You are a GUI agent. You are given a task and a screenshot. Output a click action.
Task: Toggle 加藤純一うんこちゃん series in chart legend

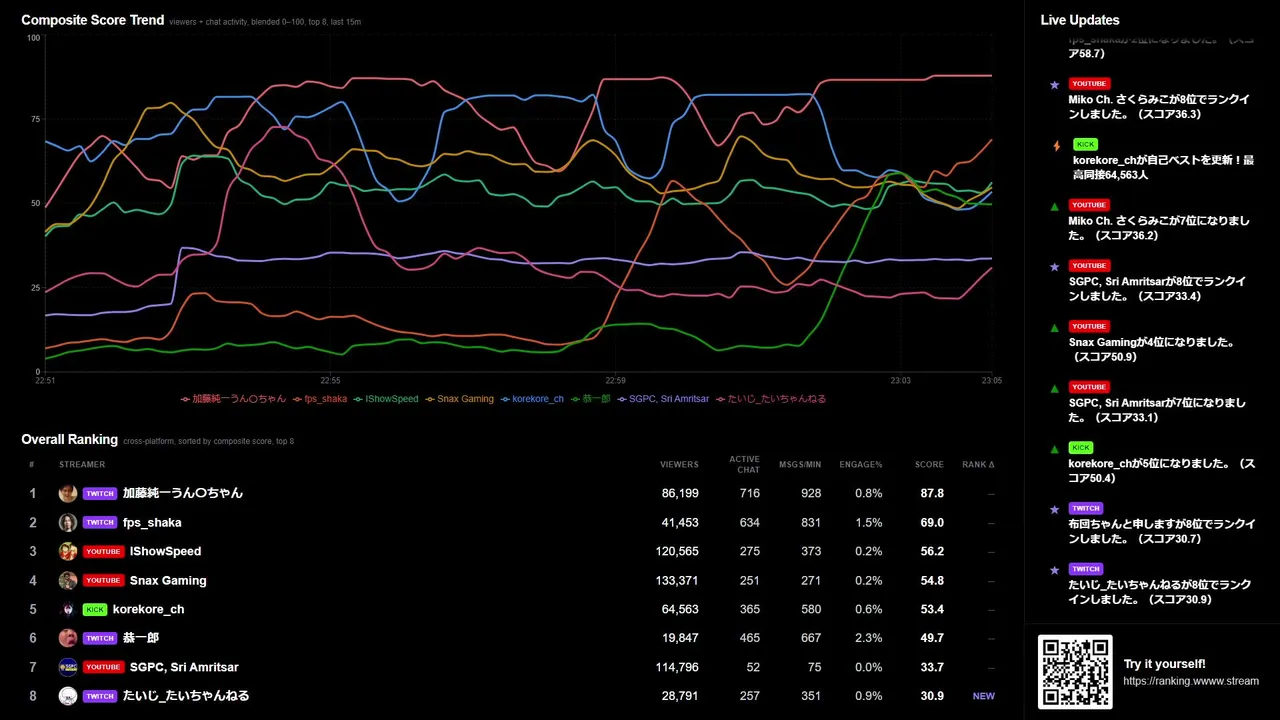coord(233,399)
